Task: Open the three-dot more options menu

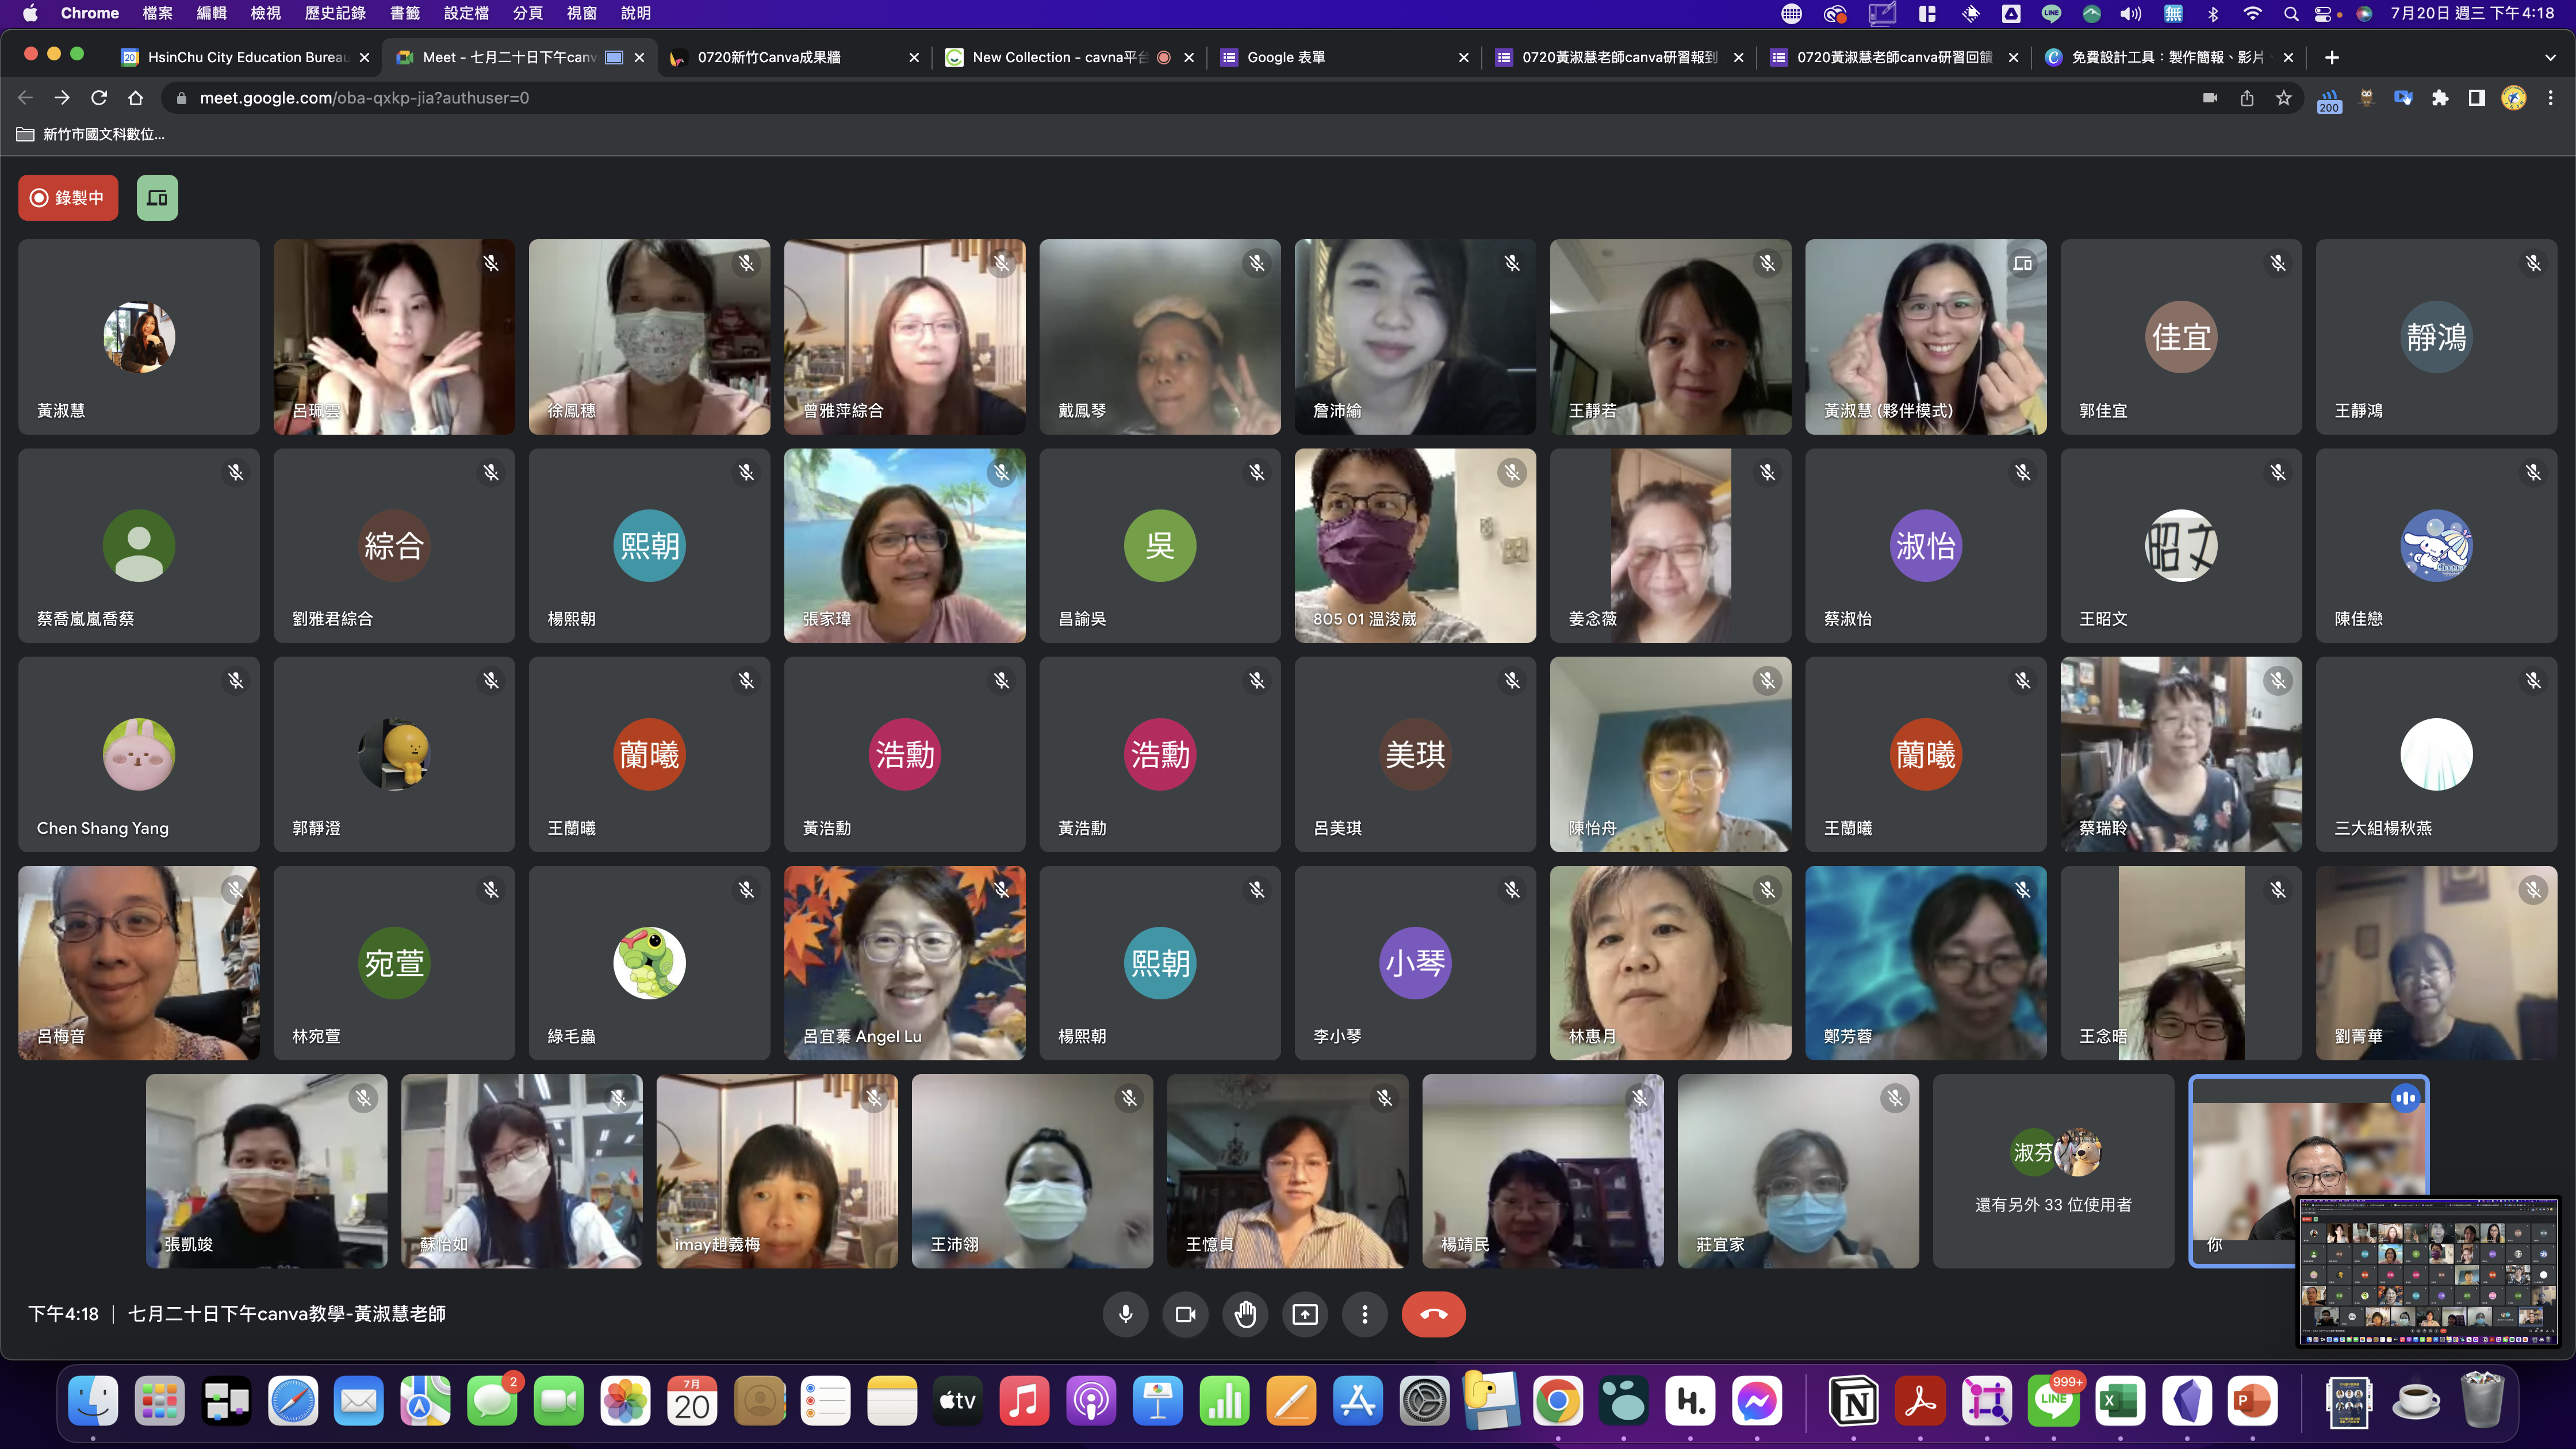Action: (x=1365, y=1314)
